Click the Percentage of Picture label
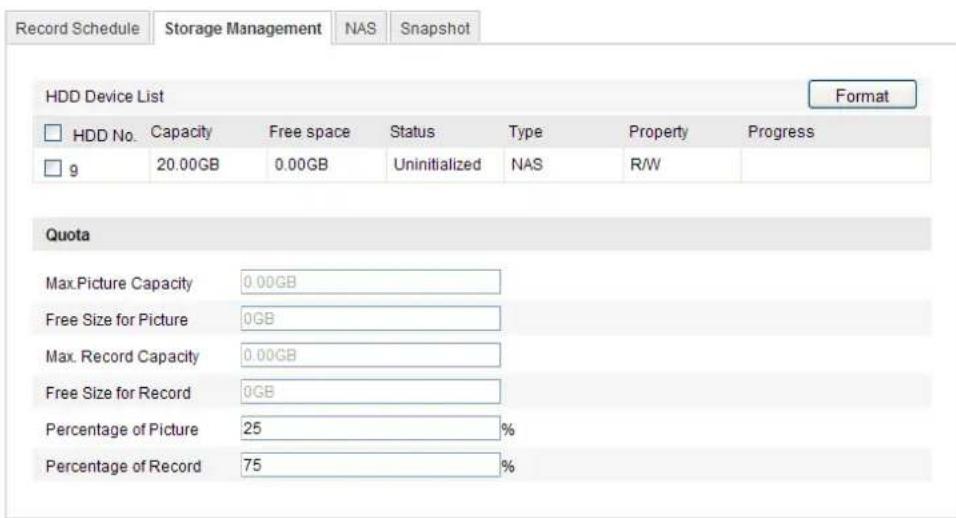This screenshot has height=518, width=956. 122,430
